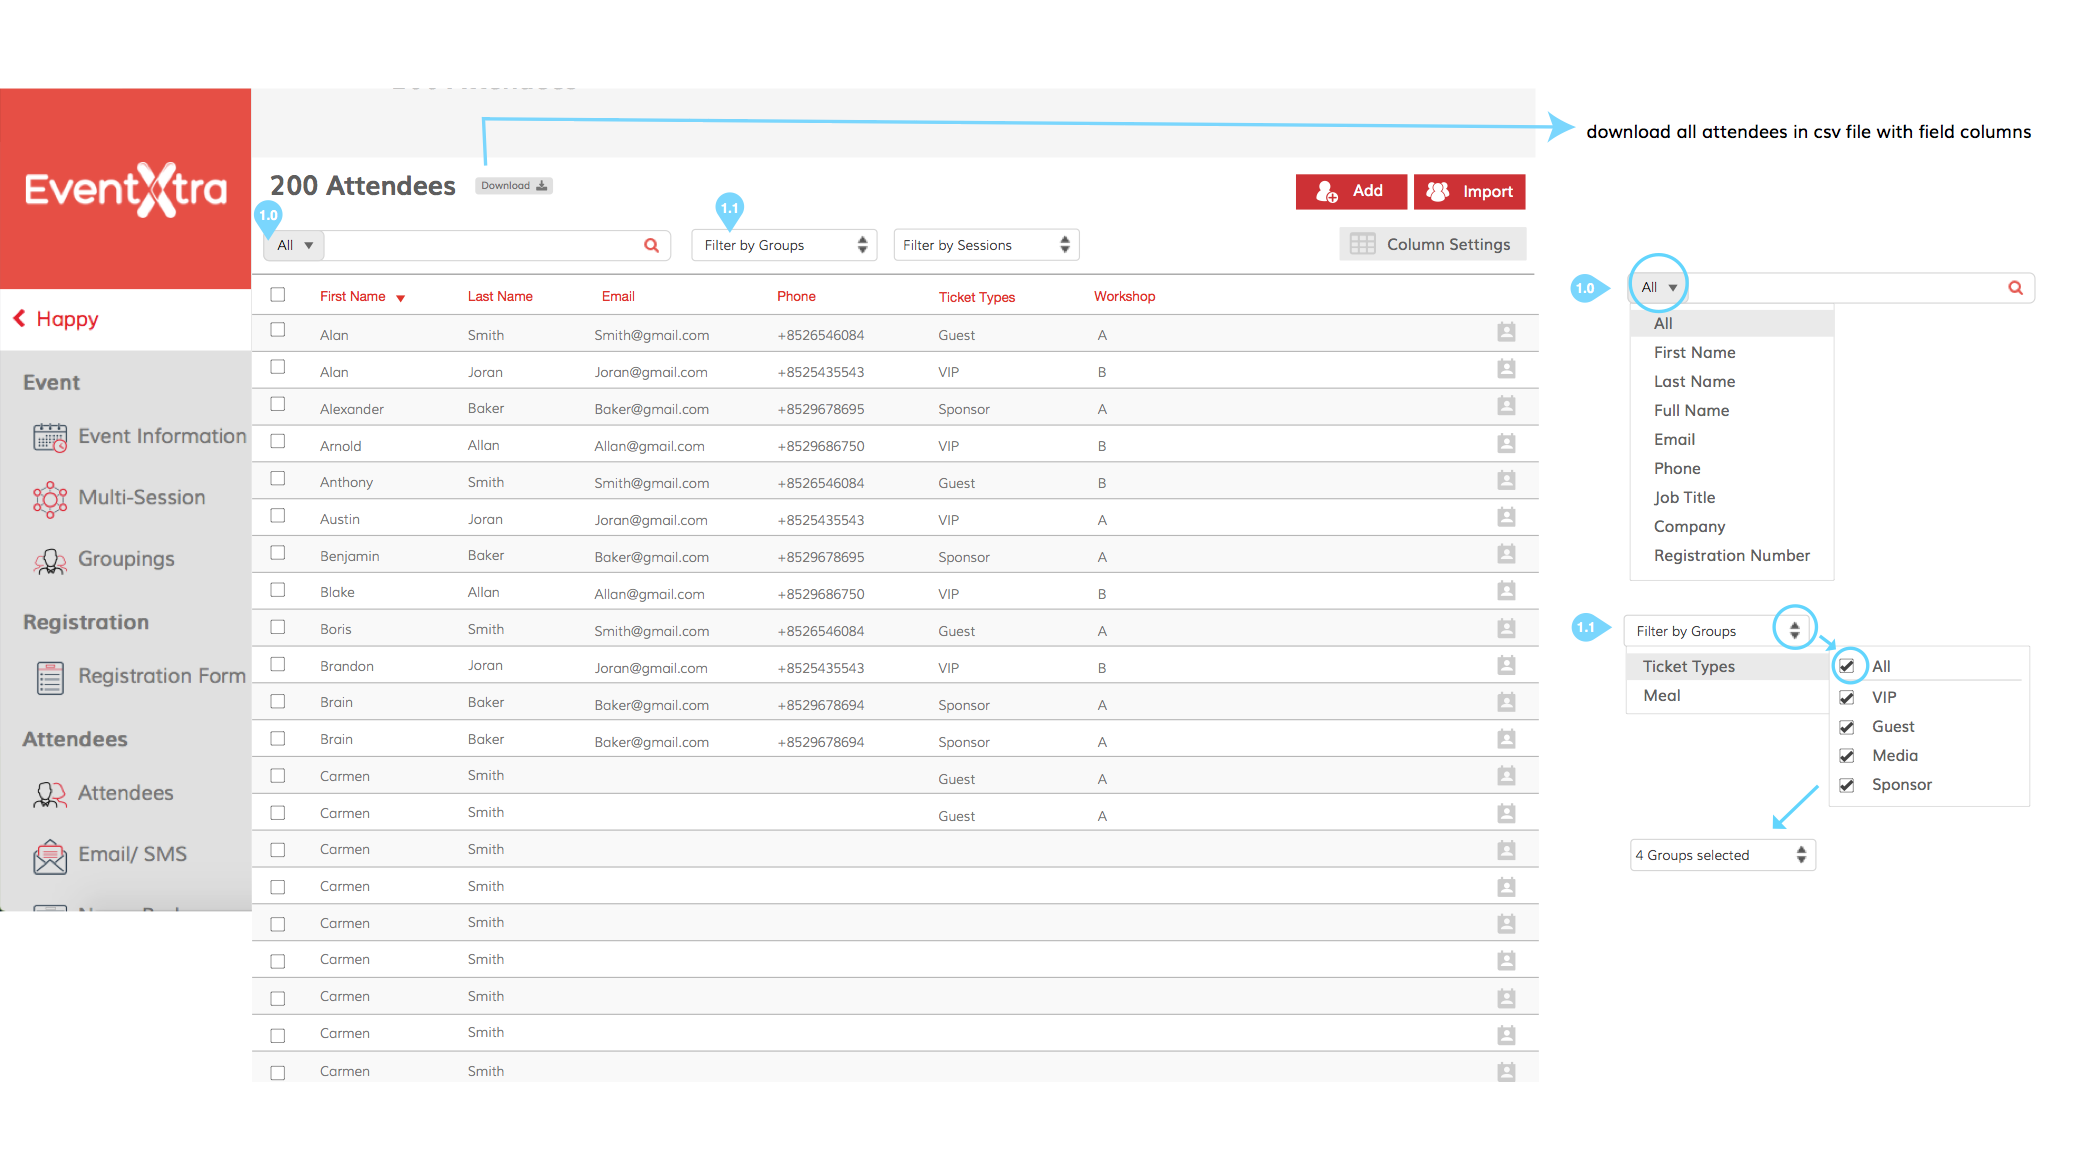This screenshot has height=1172, width=2088.
Task: Select Ticket Types in groups filter list
Action: point(1727,666)
